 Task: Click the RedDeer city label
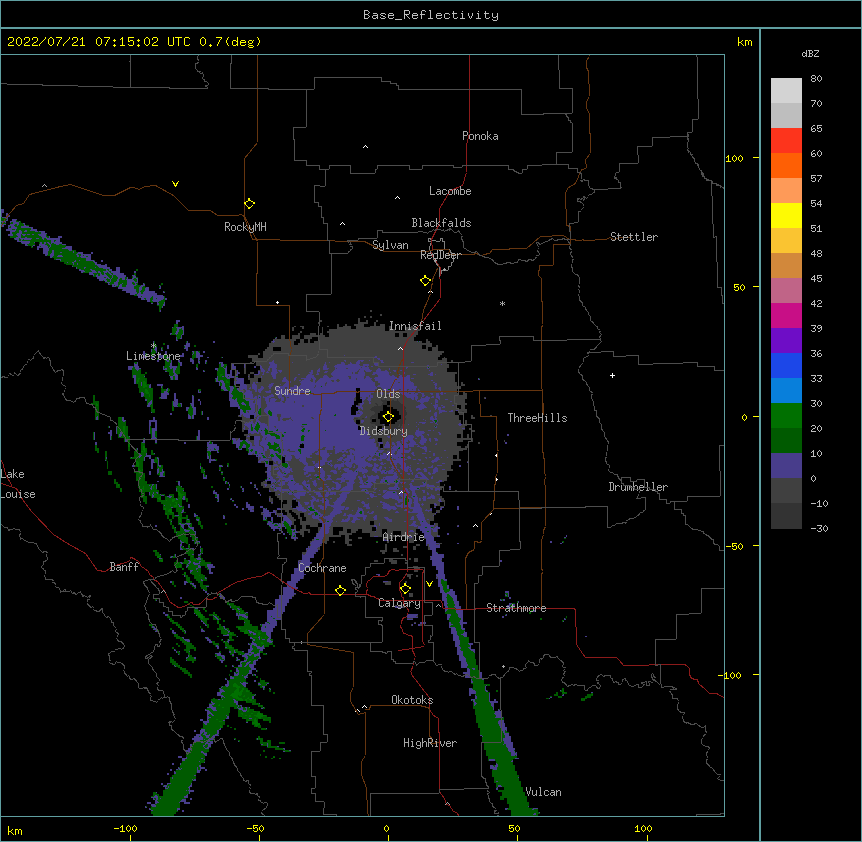click(x=440, y=255)
